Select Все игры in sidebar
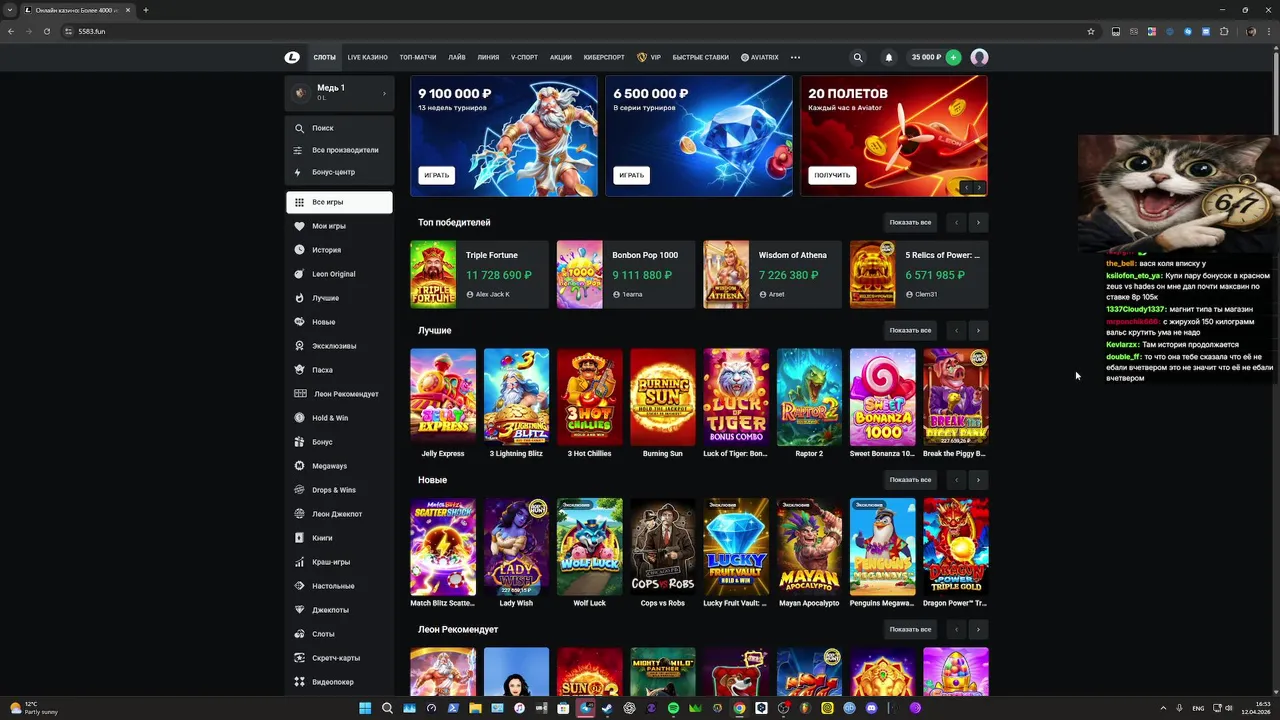 click(x=339, y=202)
